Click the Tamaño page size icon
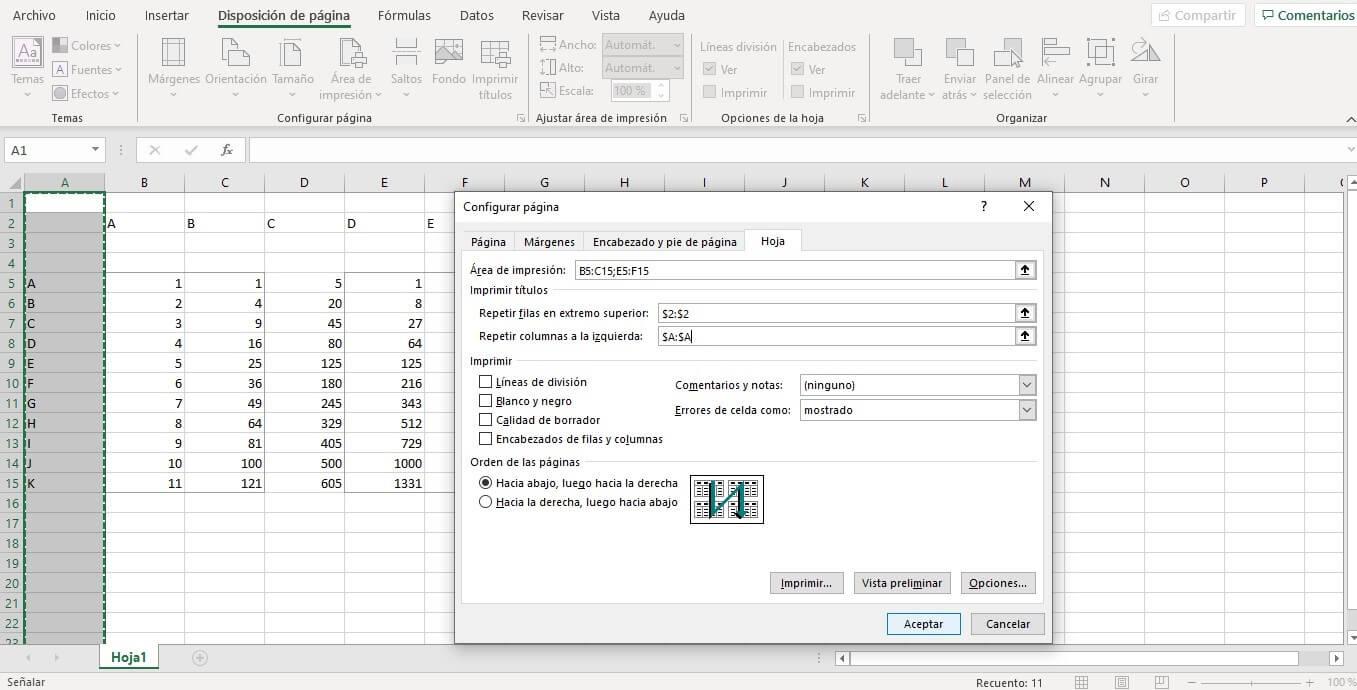The width and height of the screenshot is (1357, 690). pos(292,54)
